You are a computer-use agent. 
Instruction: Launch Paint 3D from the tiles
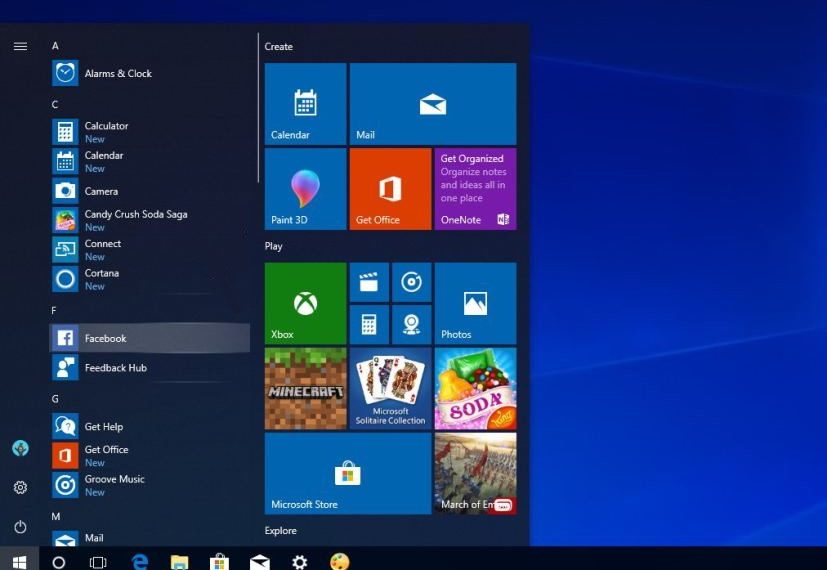(x=305, y=188)
